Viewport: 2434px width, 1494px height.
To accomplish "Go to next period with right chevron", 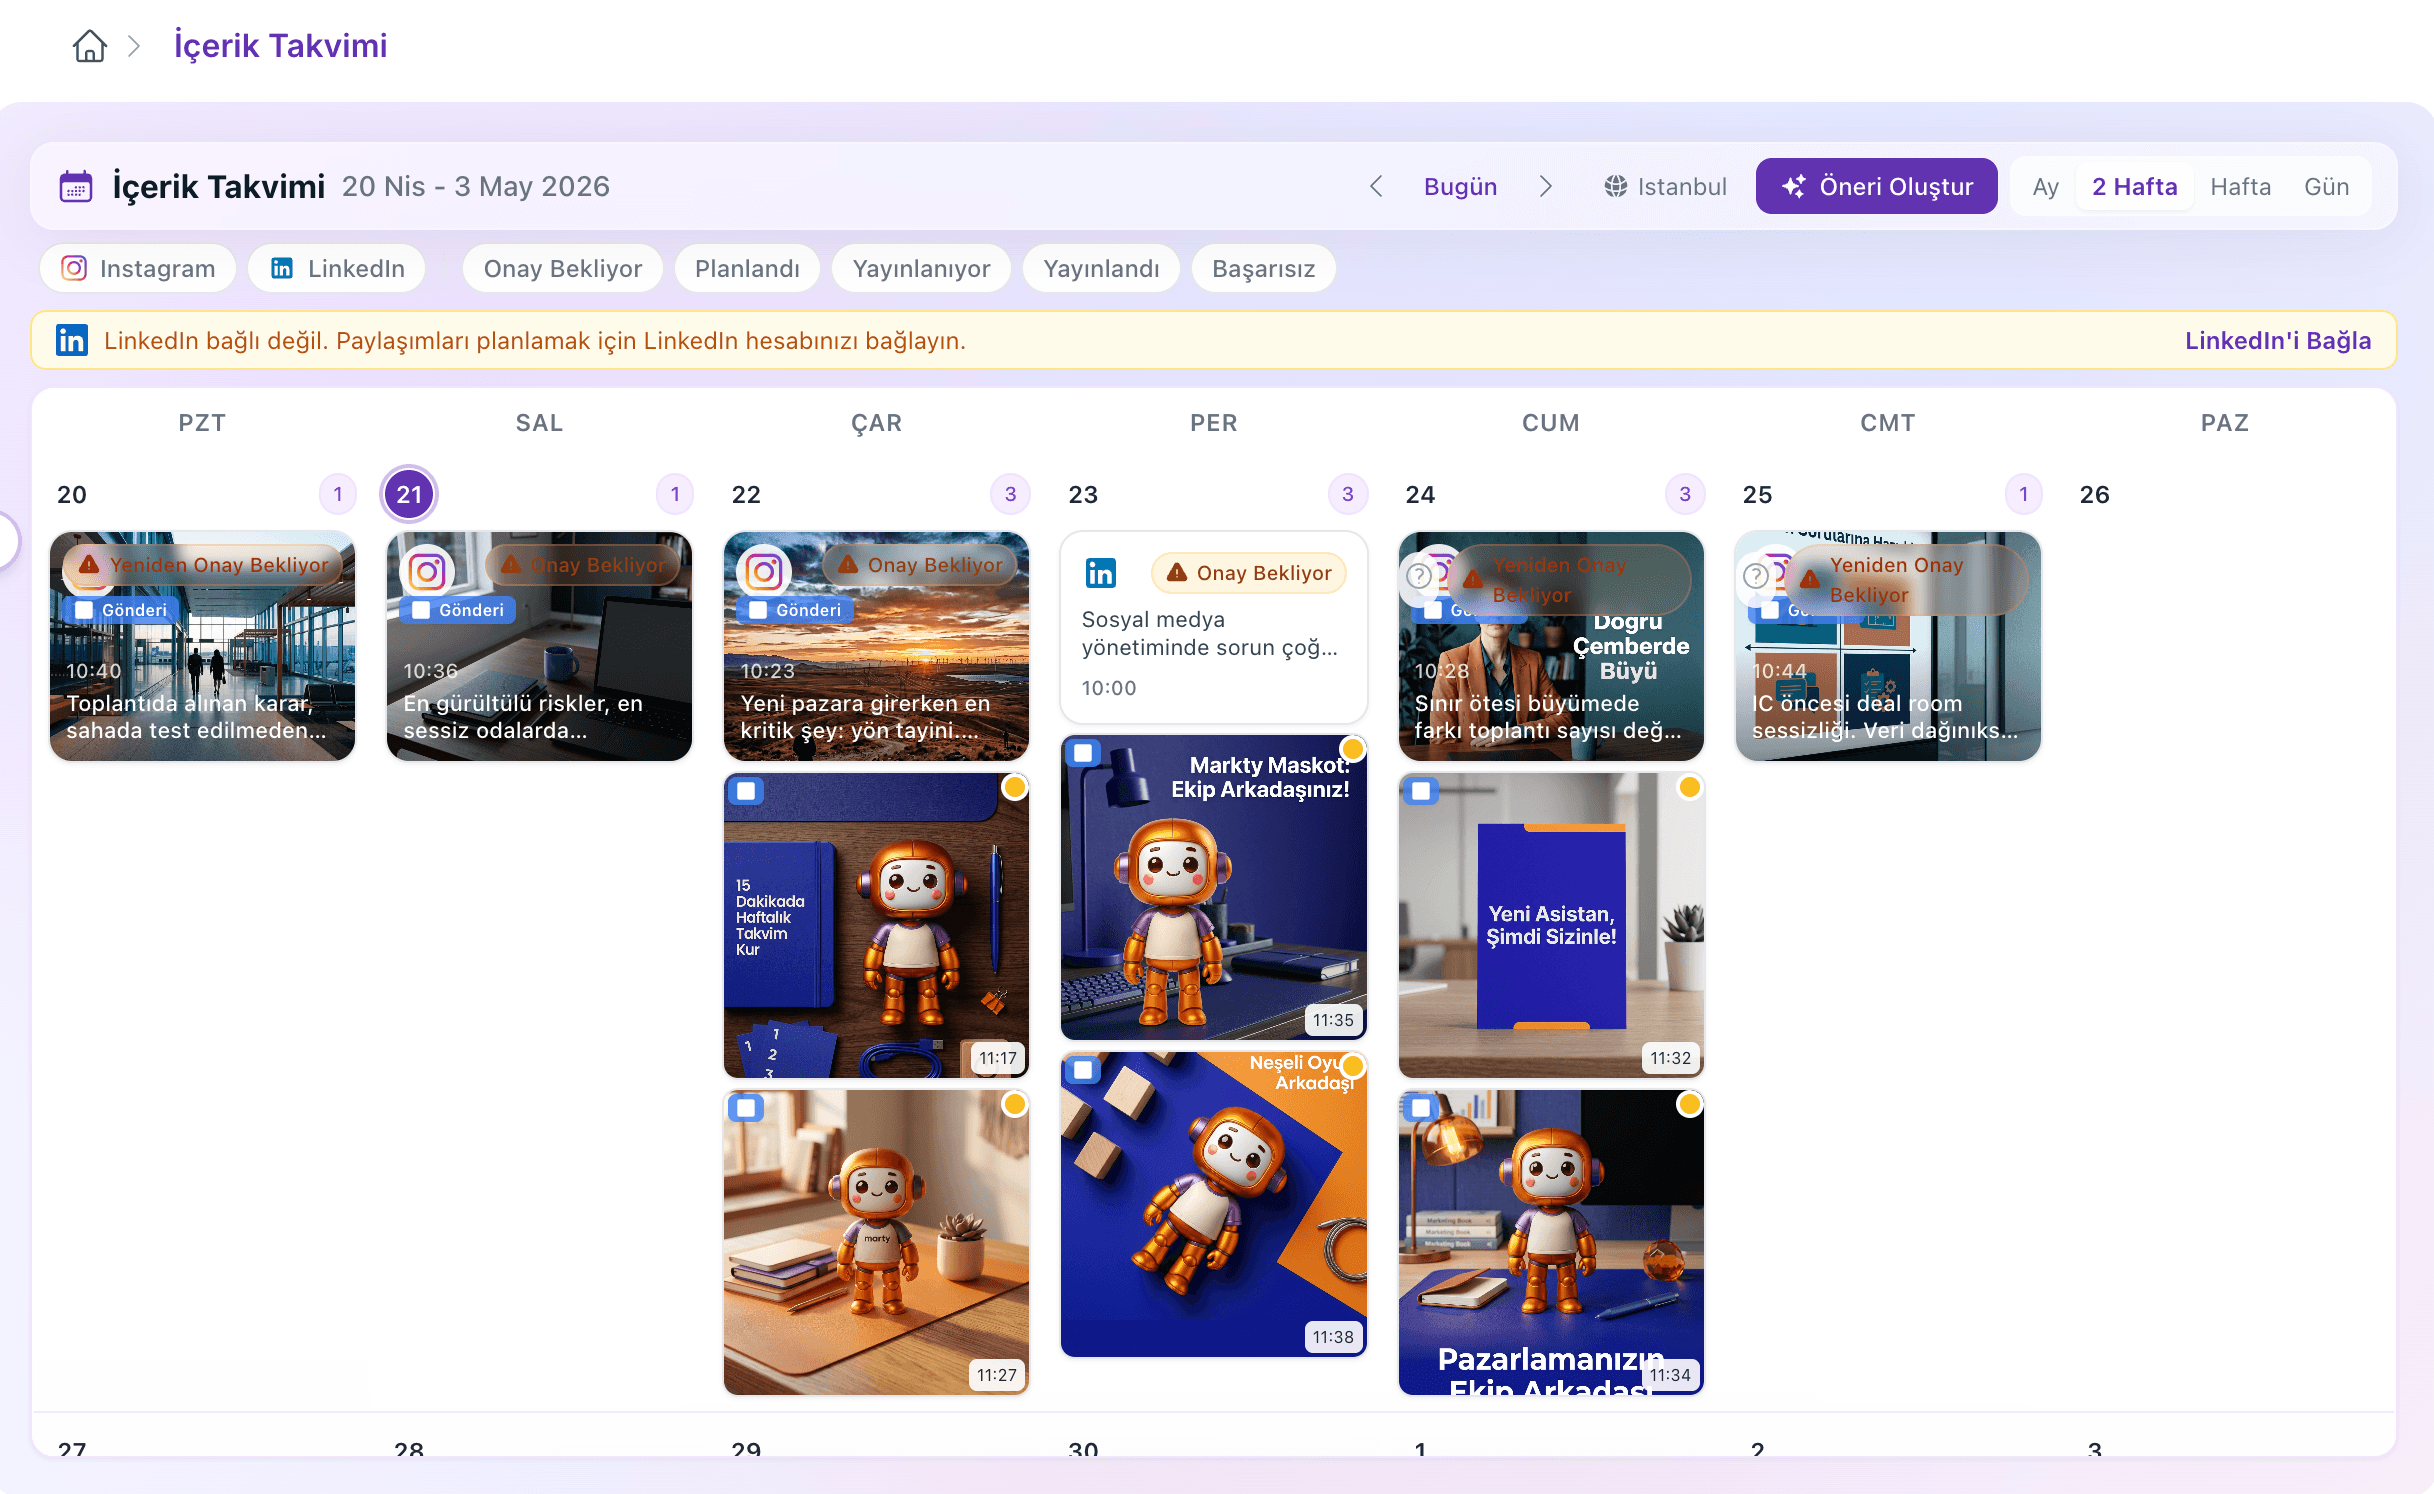I will (x=1545, y=187).
